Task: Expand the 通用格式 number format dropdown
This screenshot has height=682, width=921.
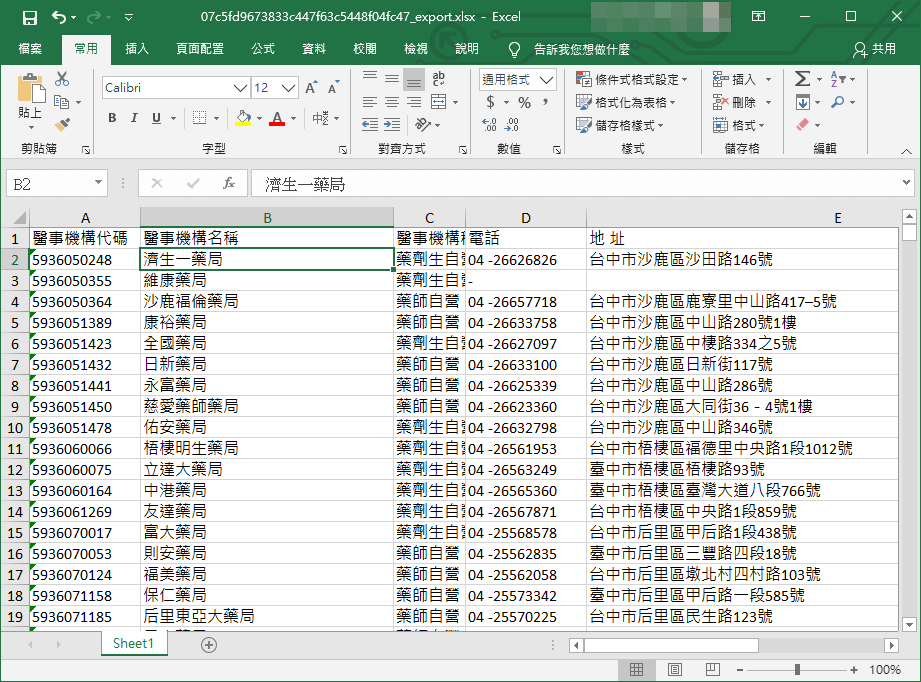Action: tap(546, 79)
